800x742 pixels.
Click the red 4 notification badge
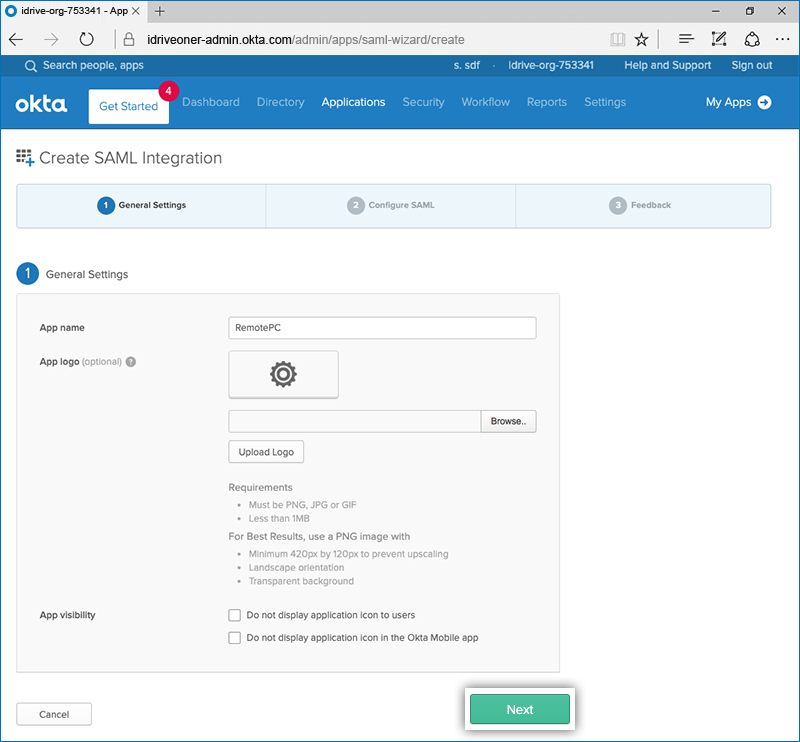pos(168,91)
